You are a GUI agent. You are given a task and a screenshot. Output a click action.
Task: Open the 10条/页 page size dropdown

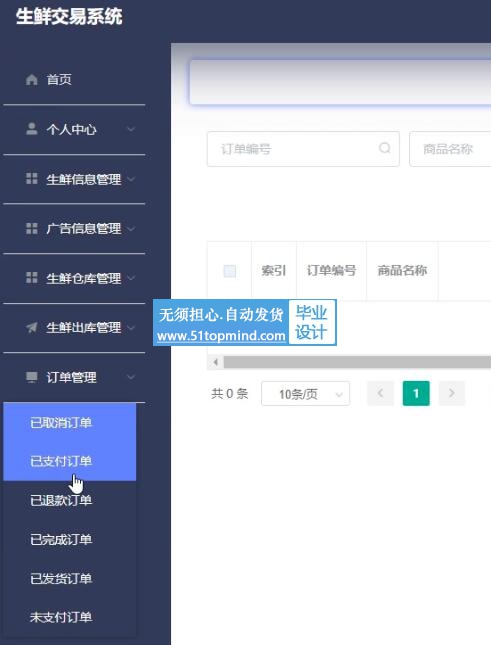306,394
